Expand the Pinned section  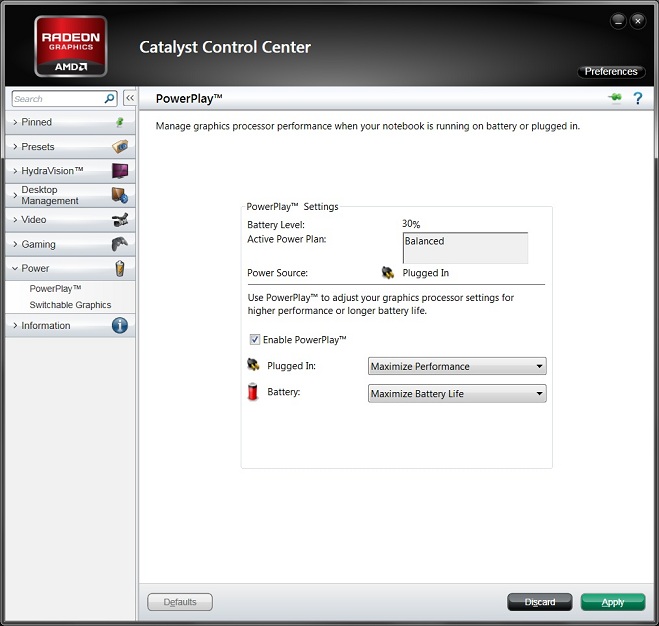coord(70,122)
